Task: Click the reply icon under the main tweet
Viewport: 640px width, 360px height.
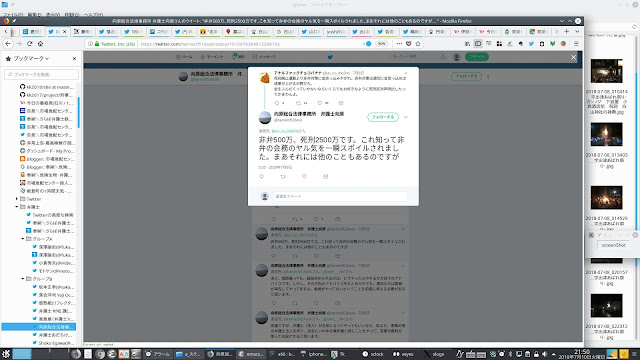Action: [x=262, y=176]
